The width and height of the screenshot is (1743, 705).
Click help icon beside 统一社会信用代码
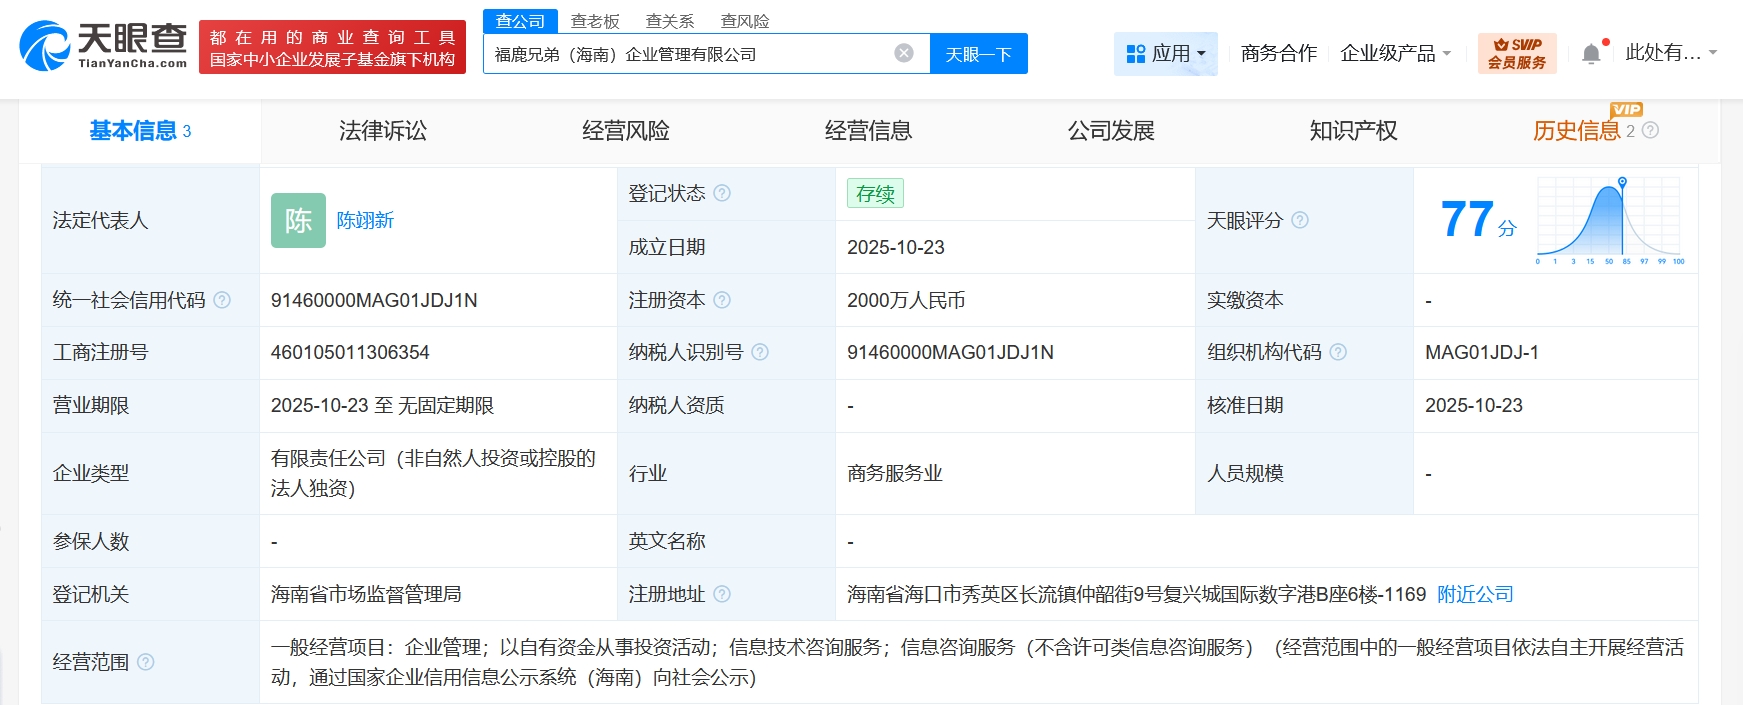(x=222, y=300)
